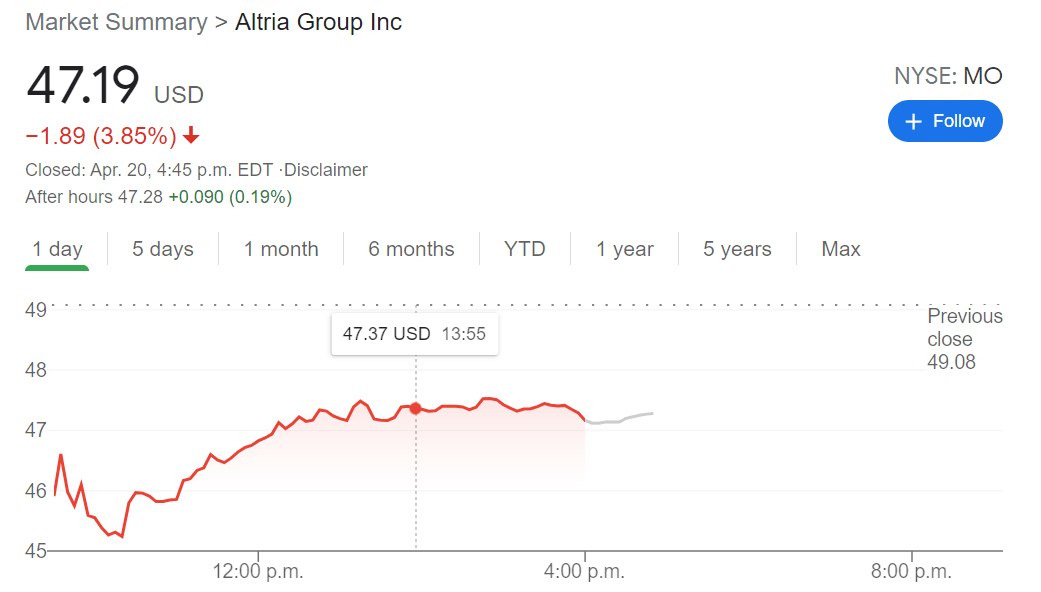Click the Previous close 49.08 label
Image resolution: width=1041 pixels, height=592 pixels.
click(x=964, y=339)
